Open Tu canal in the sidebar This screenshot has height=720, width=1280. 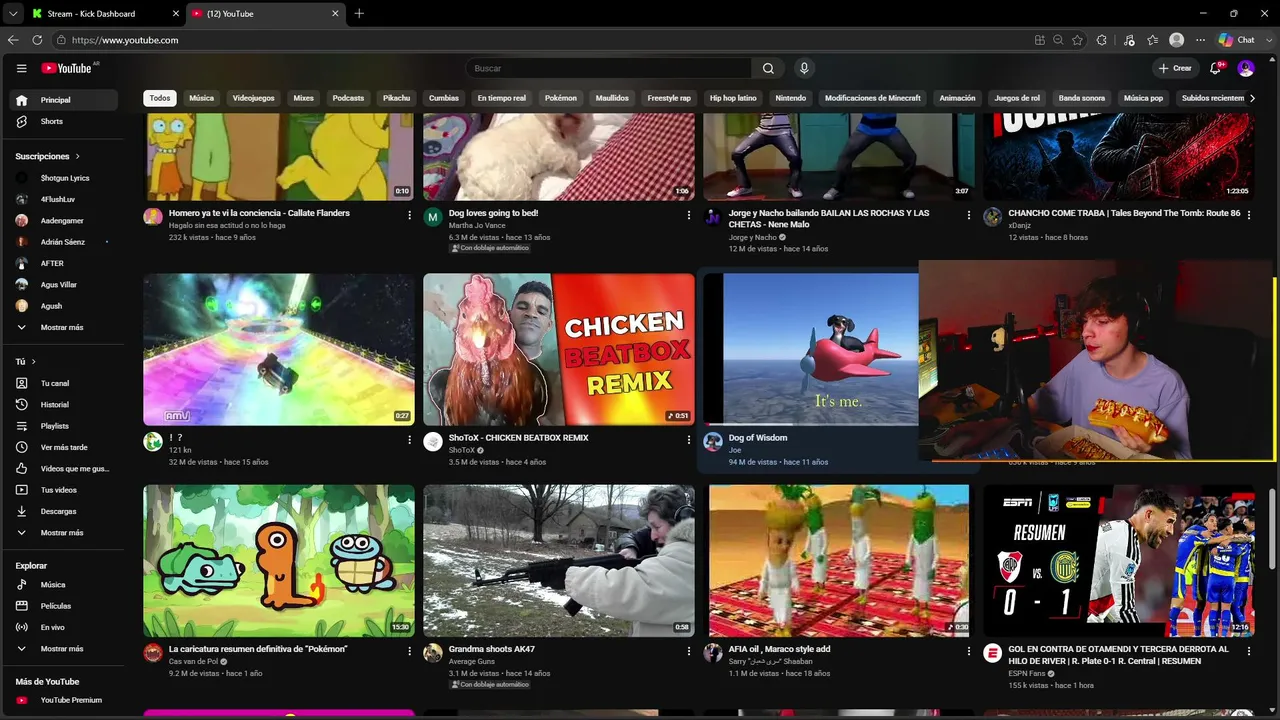pyautogui.click(x=64, y=383)
